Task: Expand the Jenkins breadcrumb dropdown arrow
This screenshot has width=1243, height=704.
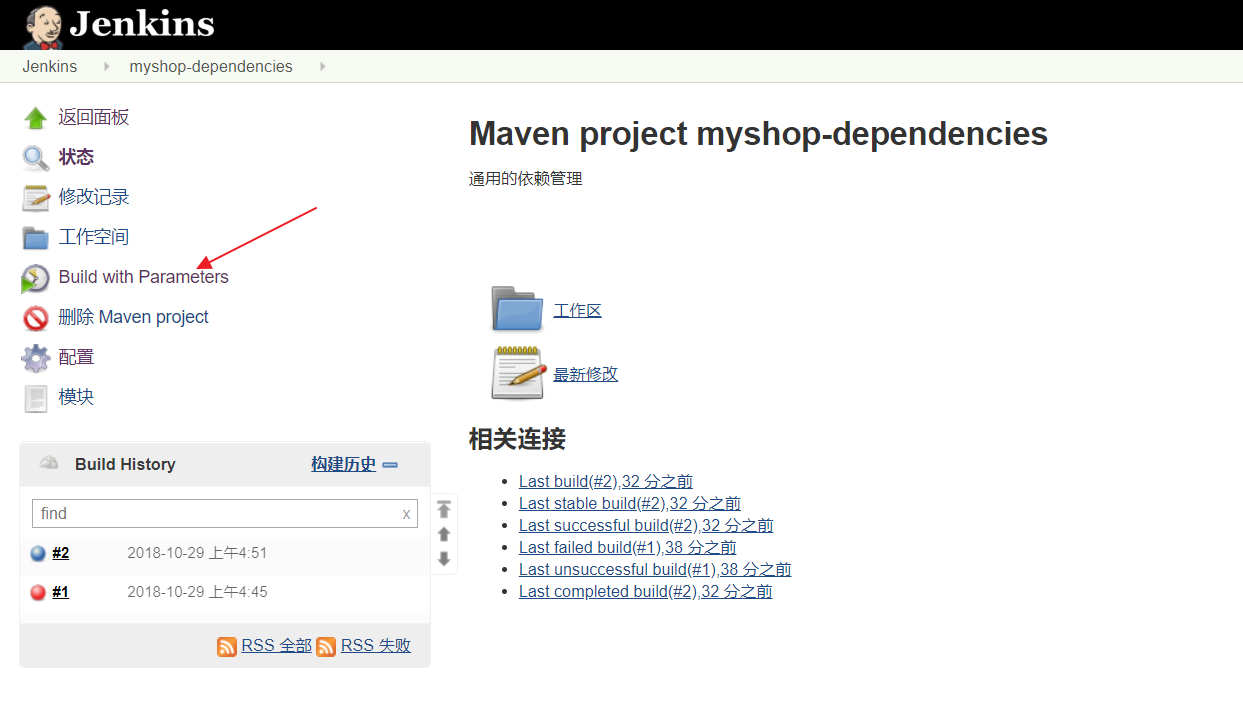Action: 103,67
